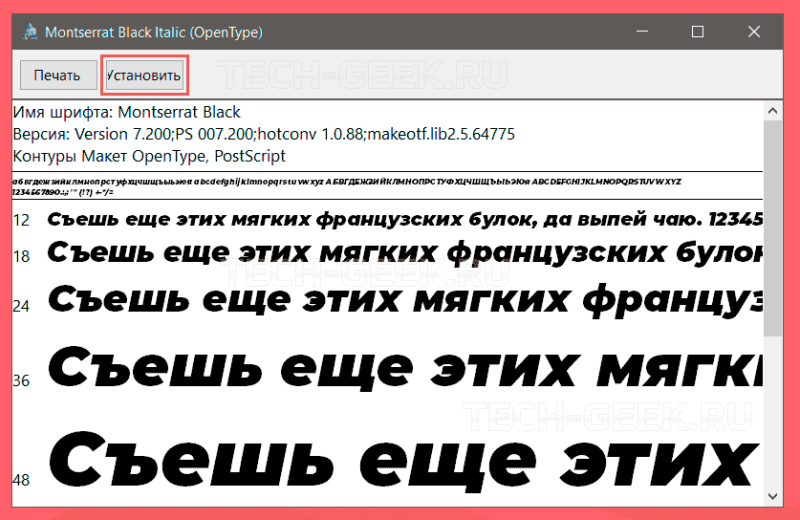
Task: Click the 18-point sample text line
Action: pos(405,253)
